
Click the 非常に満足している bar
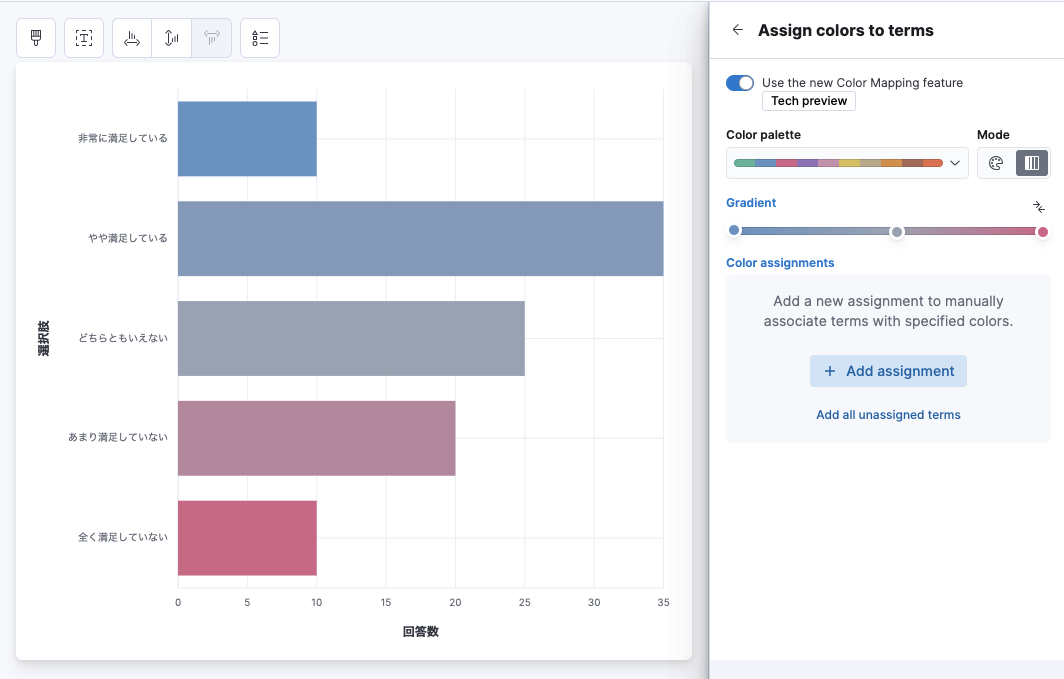click(x=247, y=139)
